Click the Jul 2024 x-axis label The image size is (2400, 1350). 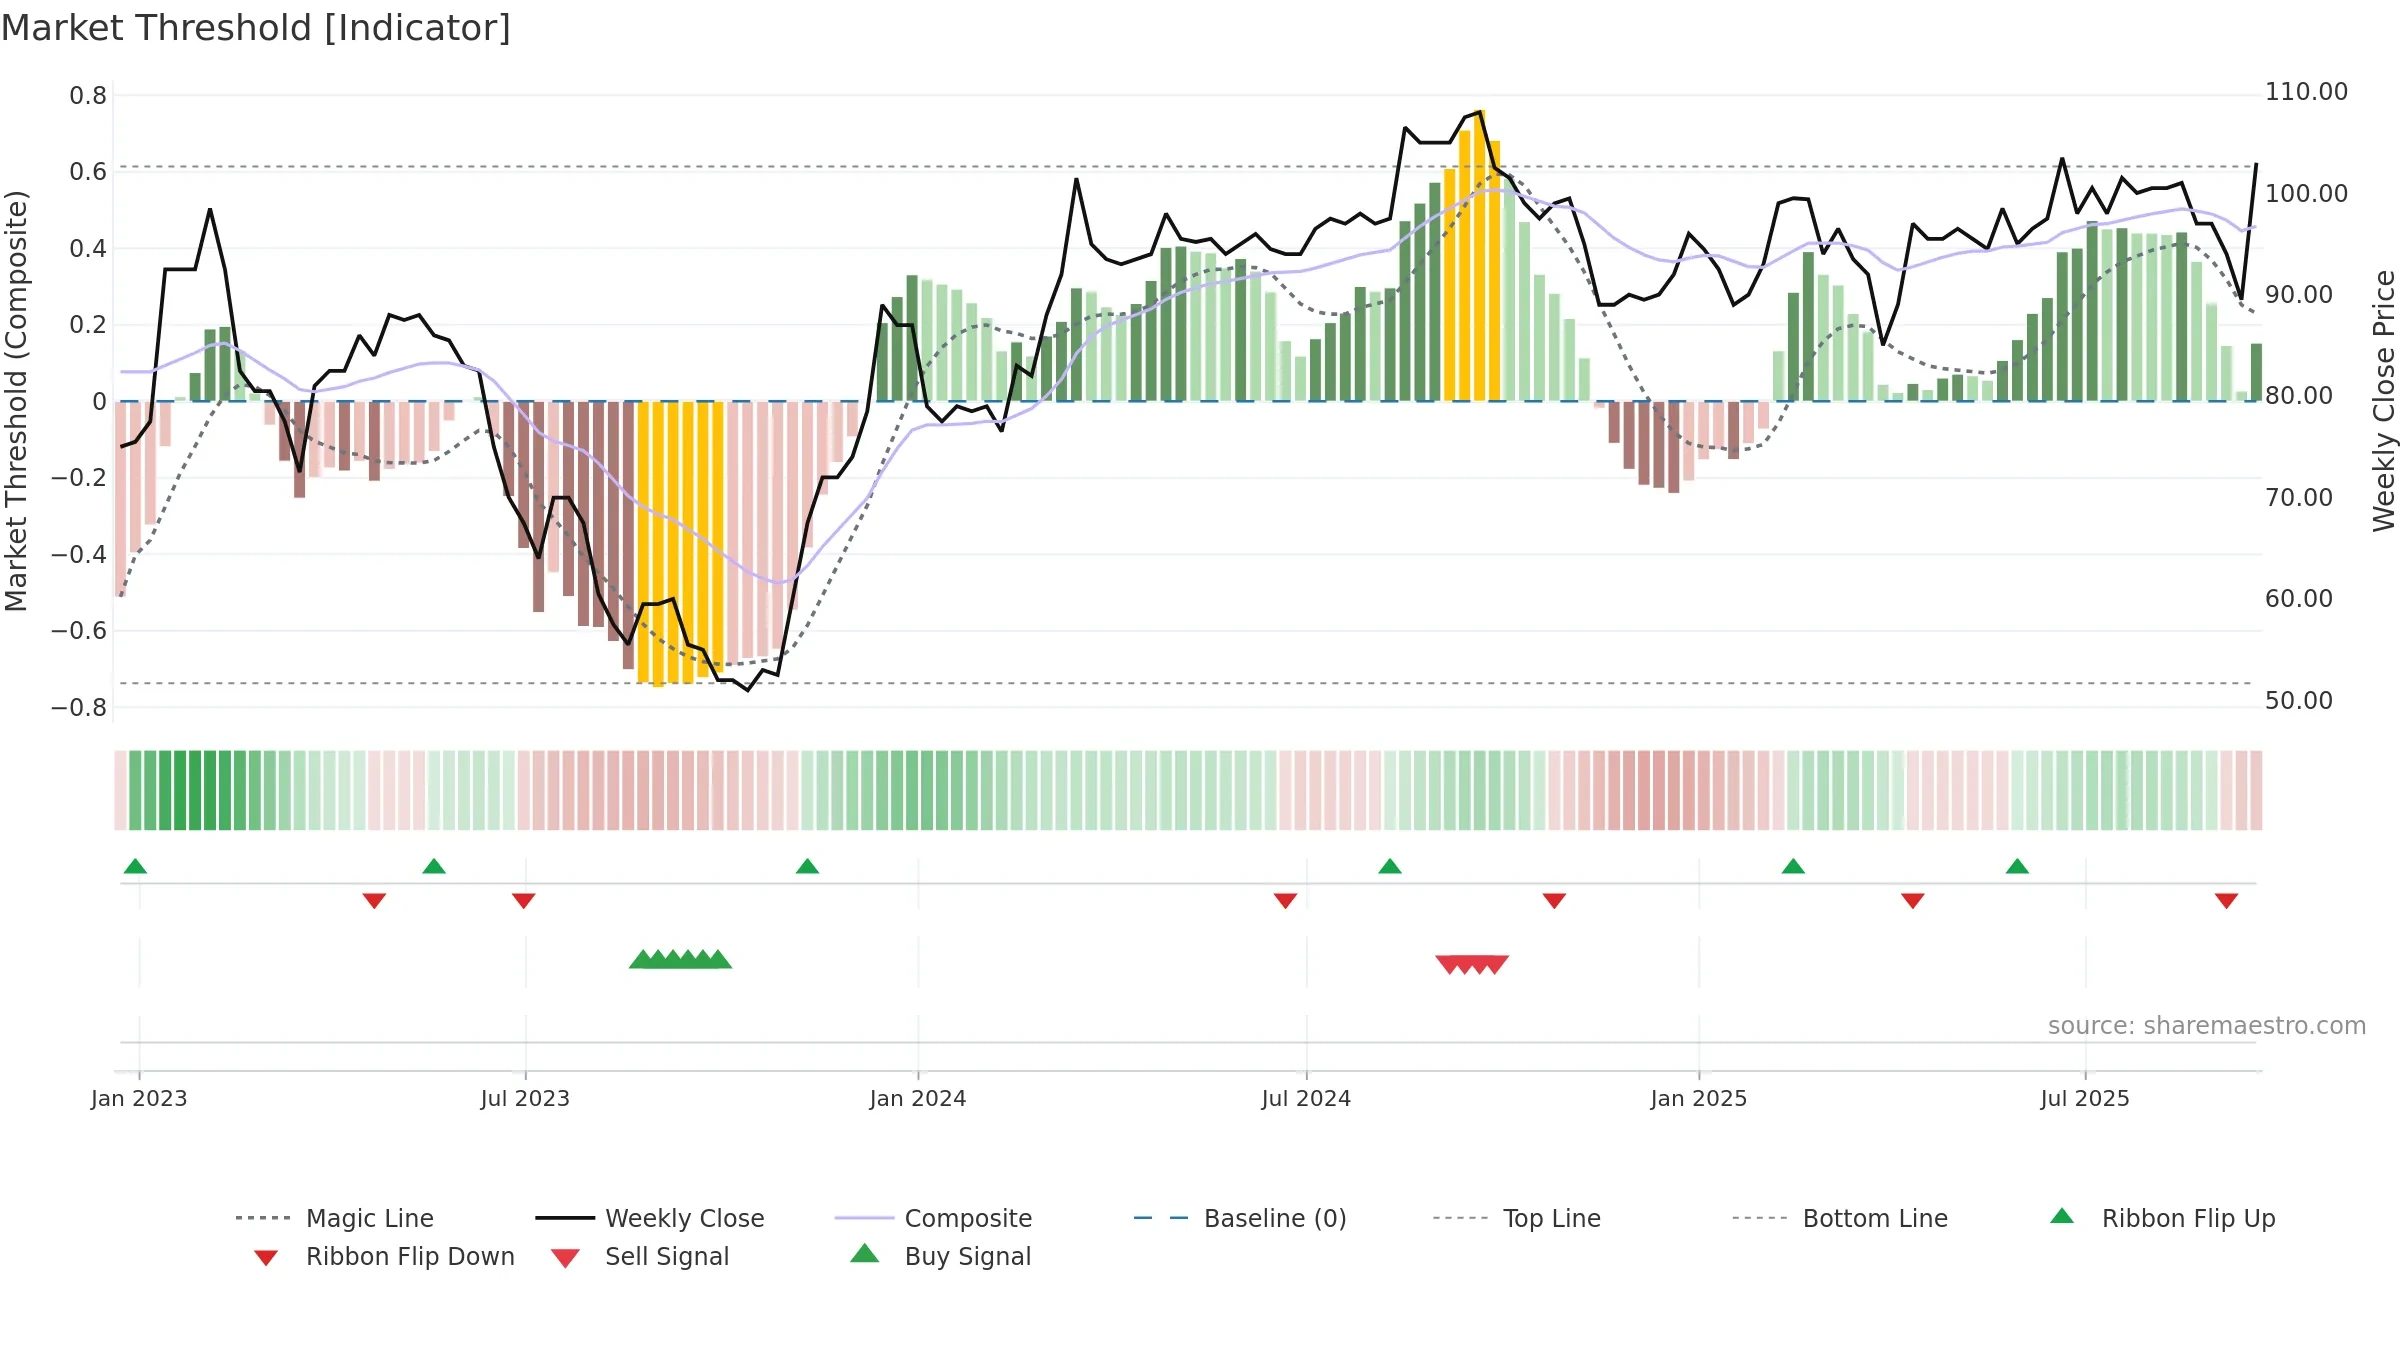[1306, 1099]
